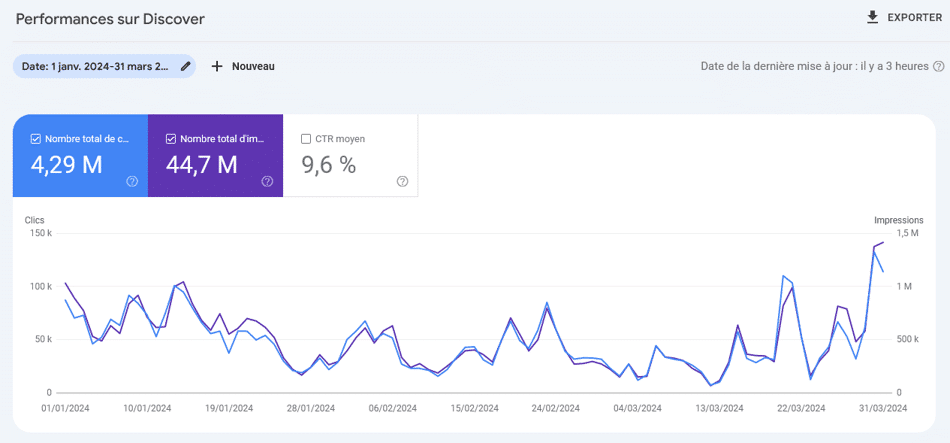Add a new filter with Nouveau
The width and height of the screenshot is (950, 443).
coord(253,66)
